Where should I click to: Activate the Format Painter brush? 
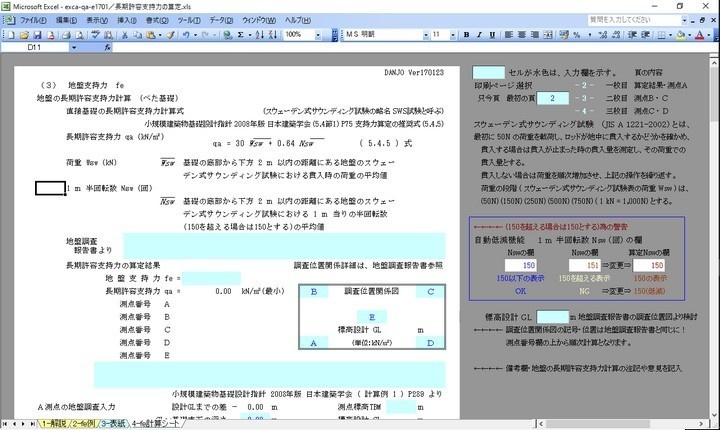pos(170,35)
